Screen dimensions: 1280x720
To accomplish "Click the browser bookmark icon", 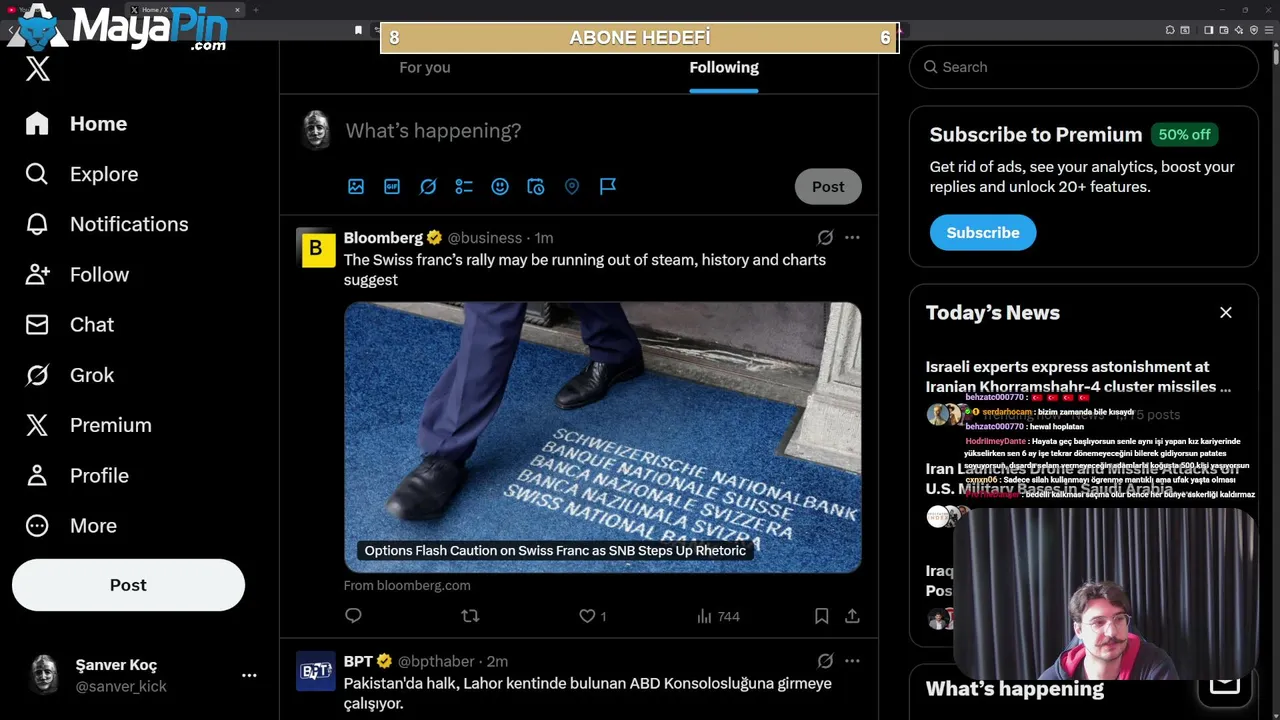I will 358,30.
